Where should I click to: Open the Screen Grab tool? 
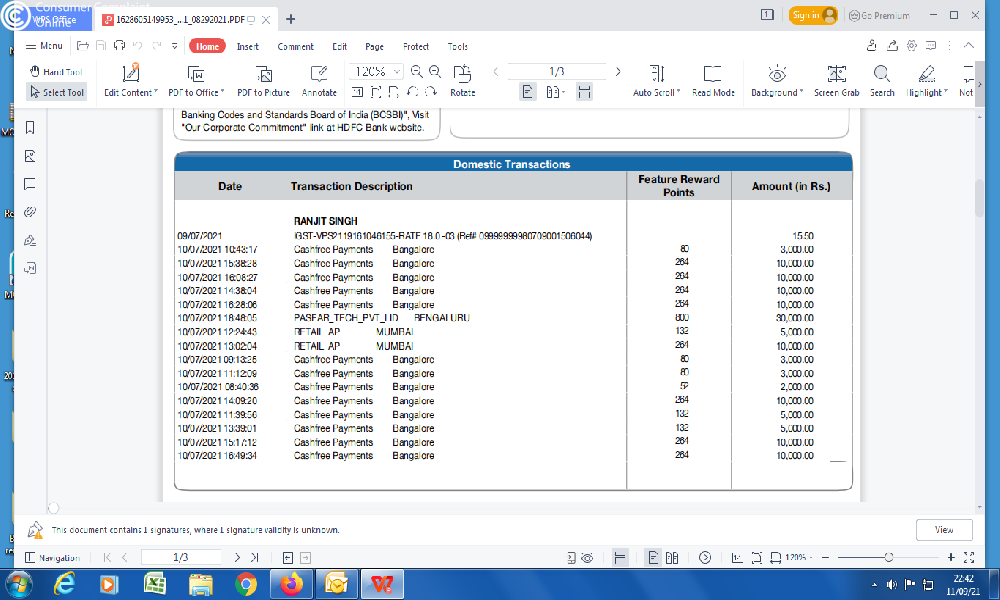pyautogui.click(x=836, y=74)
